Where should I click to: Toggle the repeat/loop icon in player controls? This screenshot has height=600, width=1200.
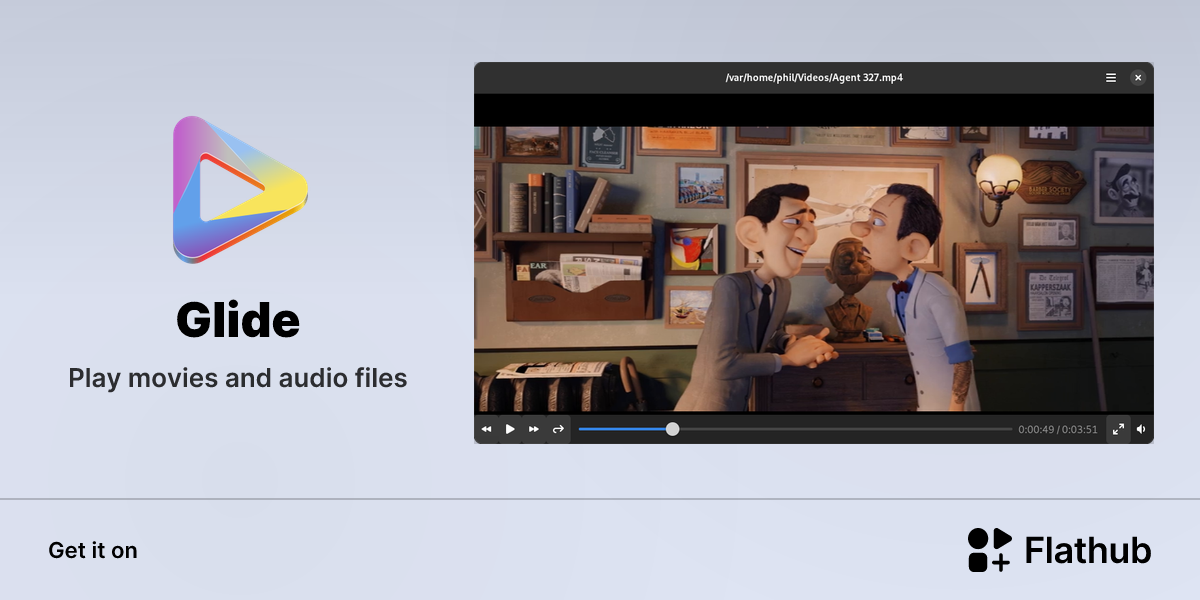point(558,429)
